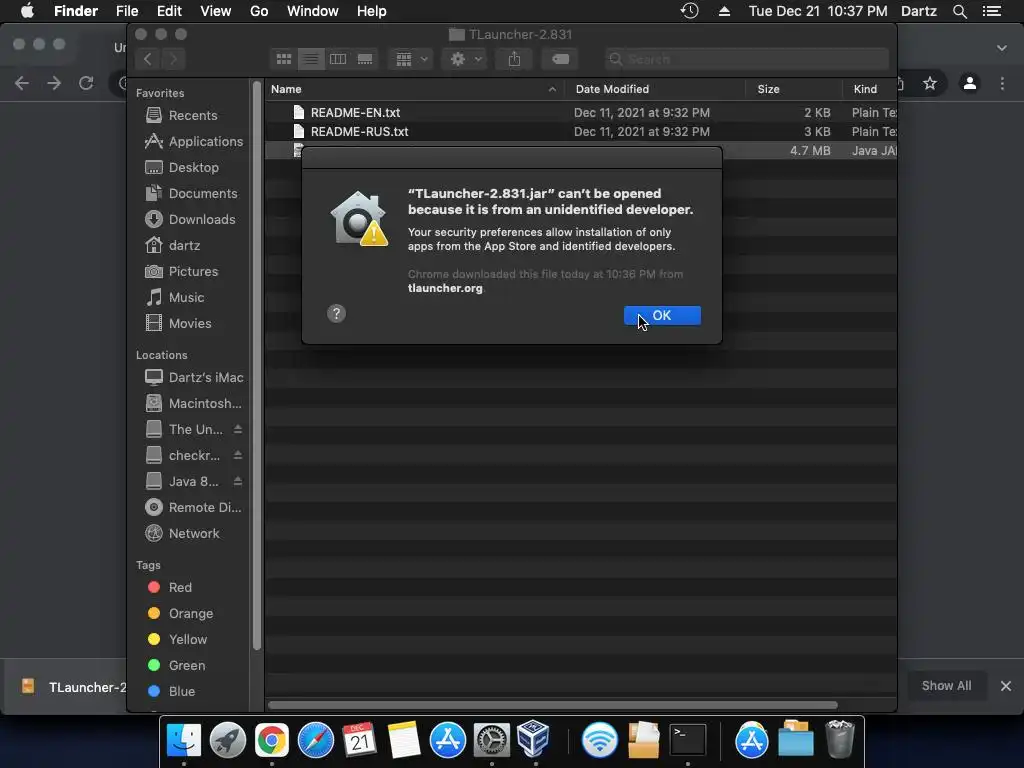Open the group-by dropdown in toolbar
Image resolution: width=1024 pixels, height=768 pixels.
[x=411, y=59]
